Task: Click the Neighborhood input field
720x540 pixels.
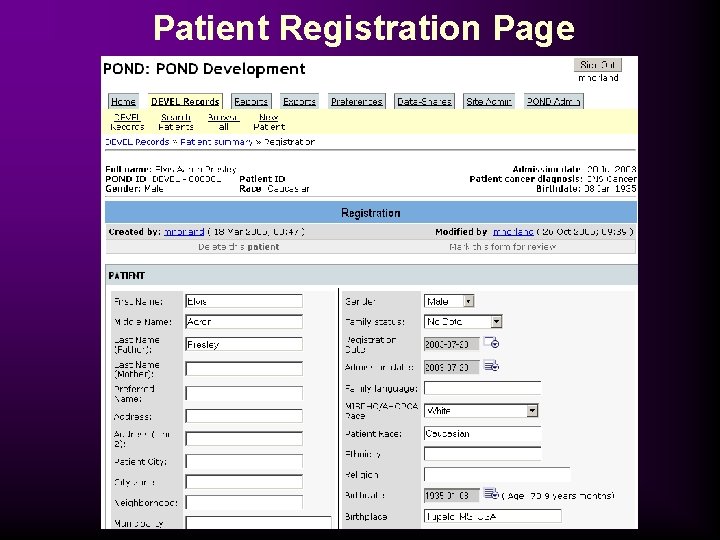Action: click(x=244, y=502)
